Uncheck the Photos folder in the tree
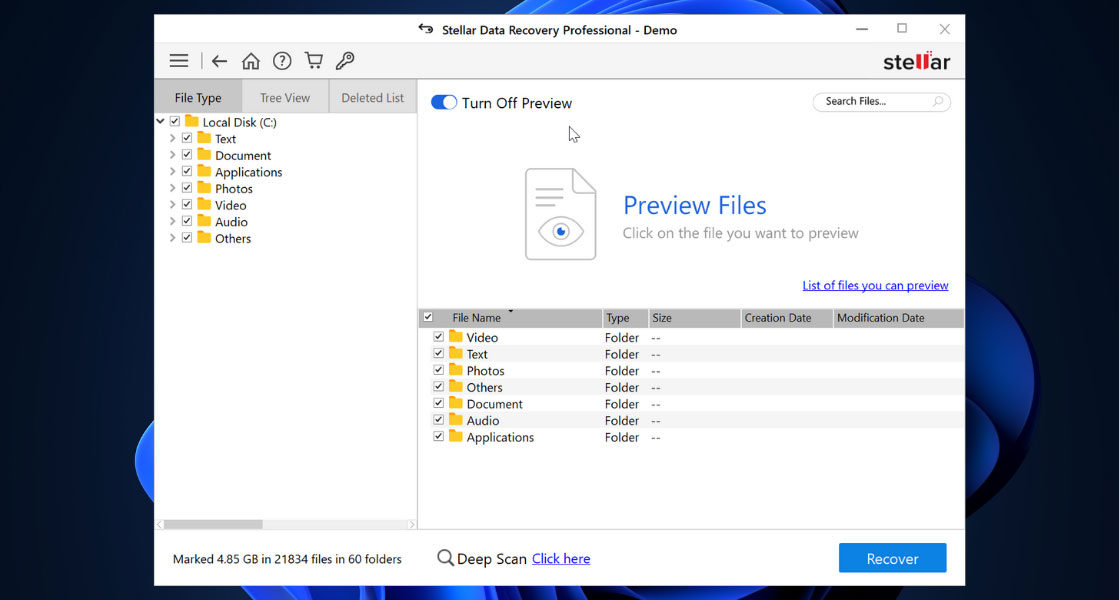1119x600 pixels. [x=187, y=188]
